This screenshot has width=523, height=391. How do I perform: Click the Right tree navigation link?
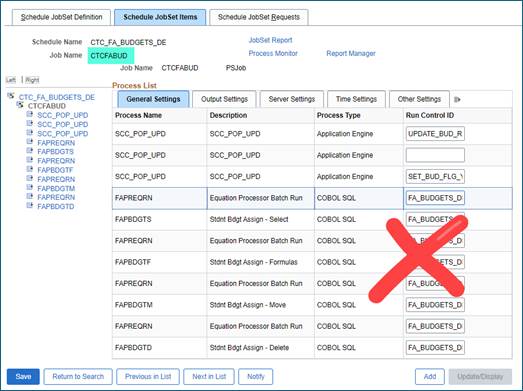tap(32, 80)
